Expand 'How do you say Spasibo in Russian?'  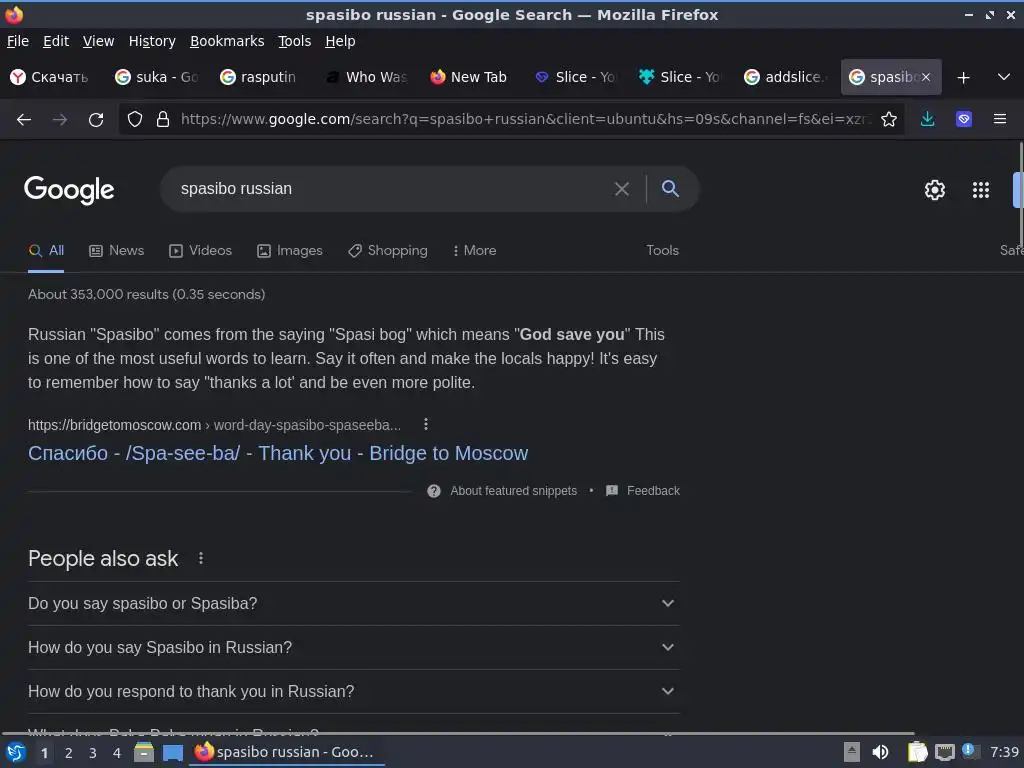click(354, 647)
